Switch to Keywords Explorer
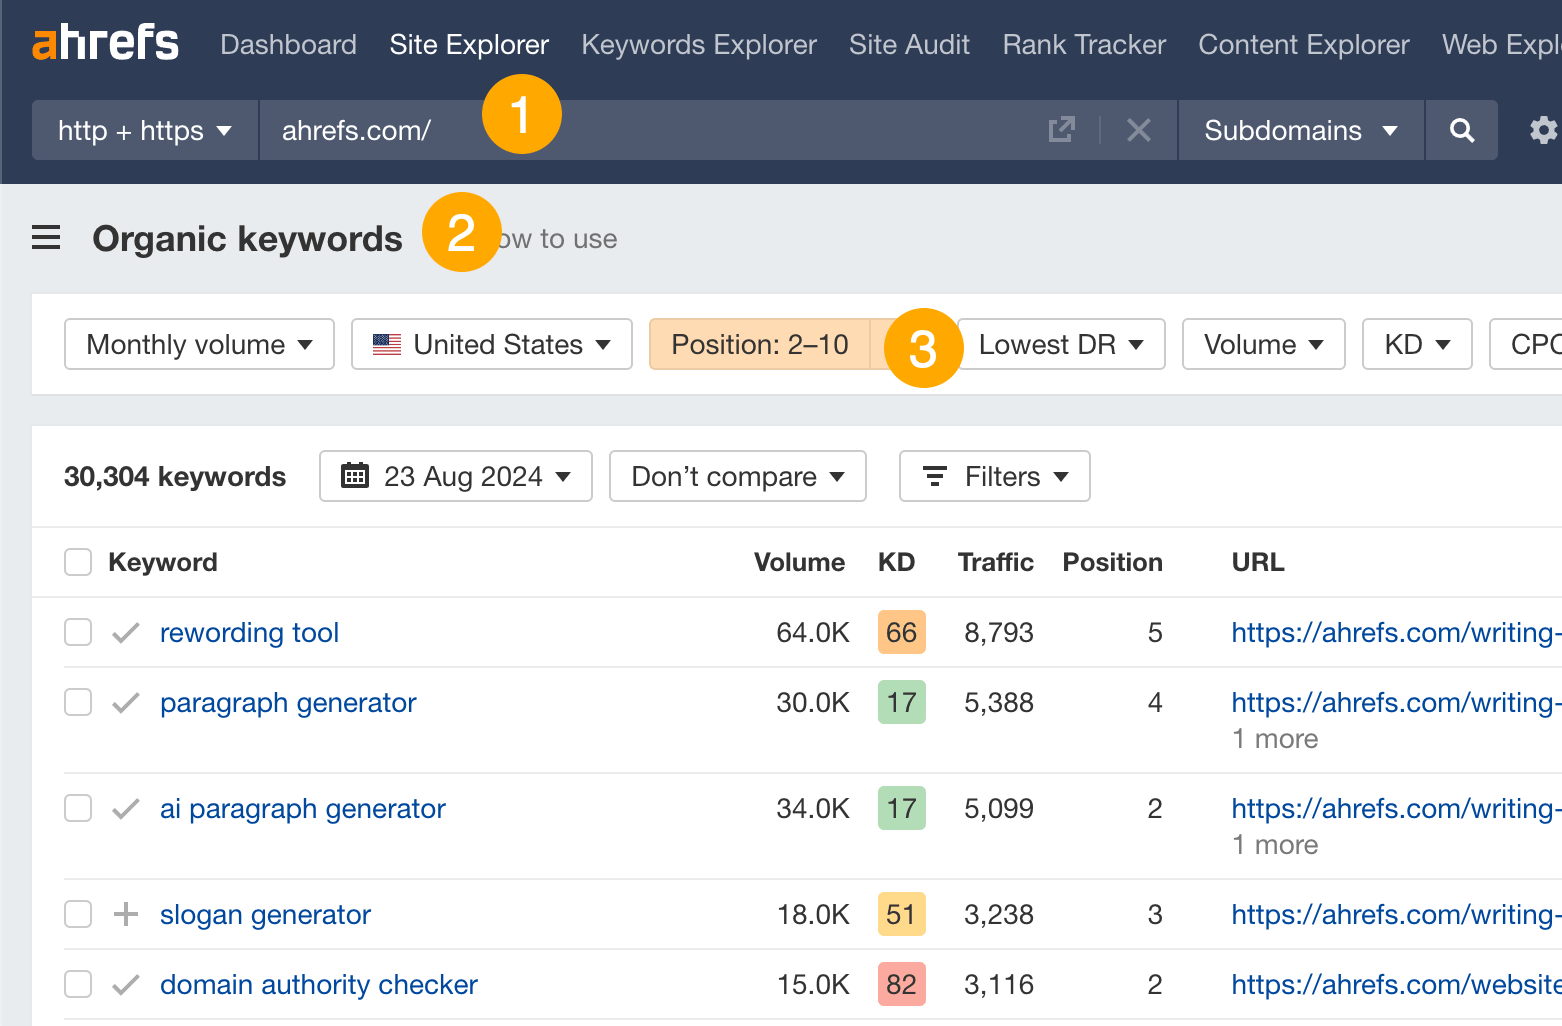 tap(698, 44)
